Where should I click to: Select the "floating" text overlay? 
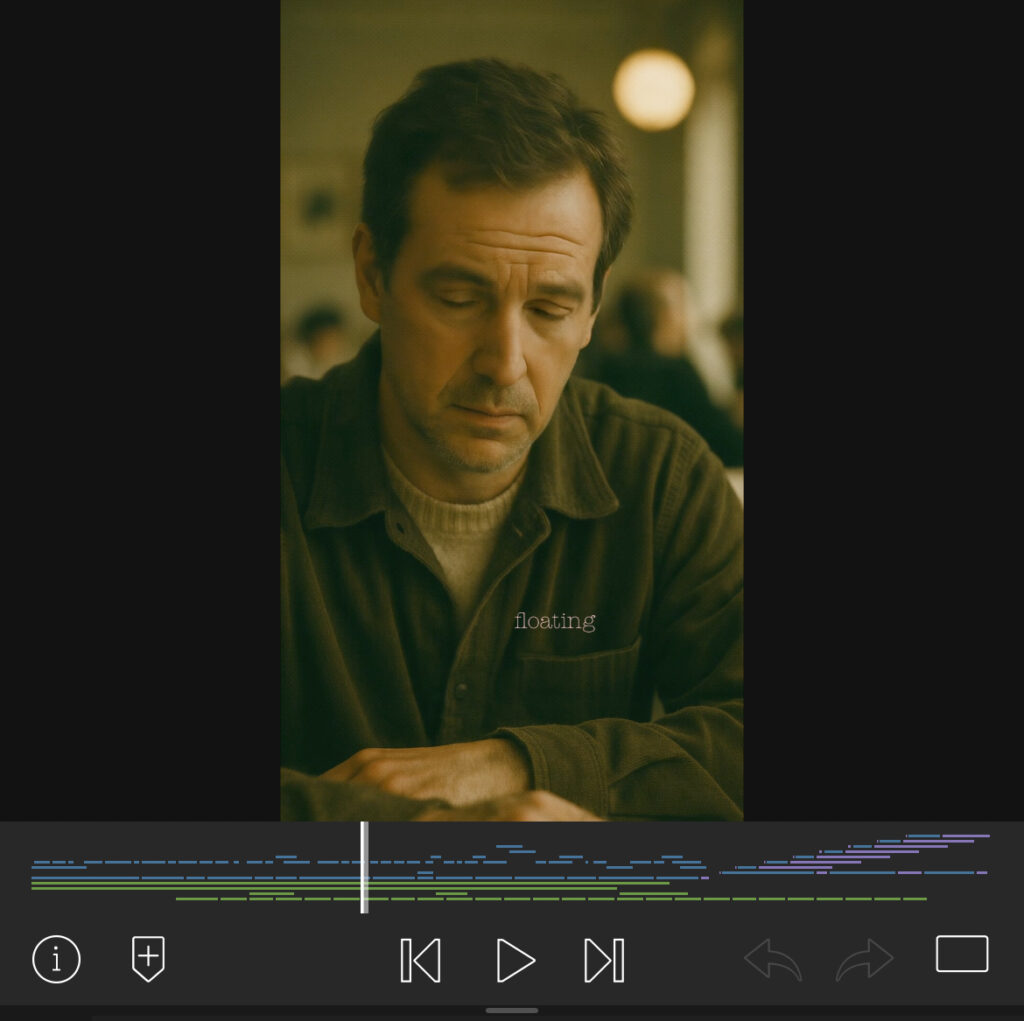click(554, 622)
